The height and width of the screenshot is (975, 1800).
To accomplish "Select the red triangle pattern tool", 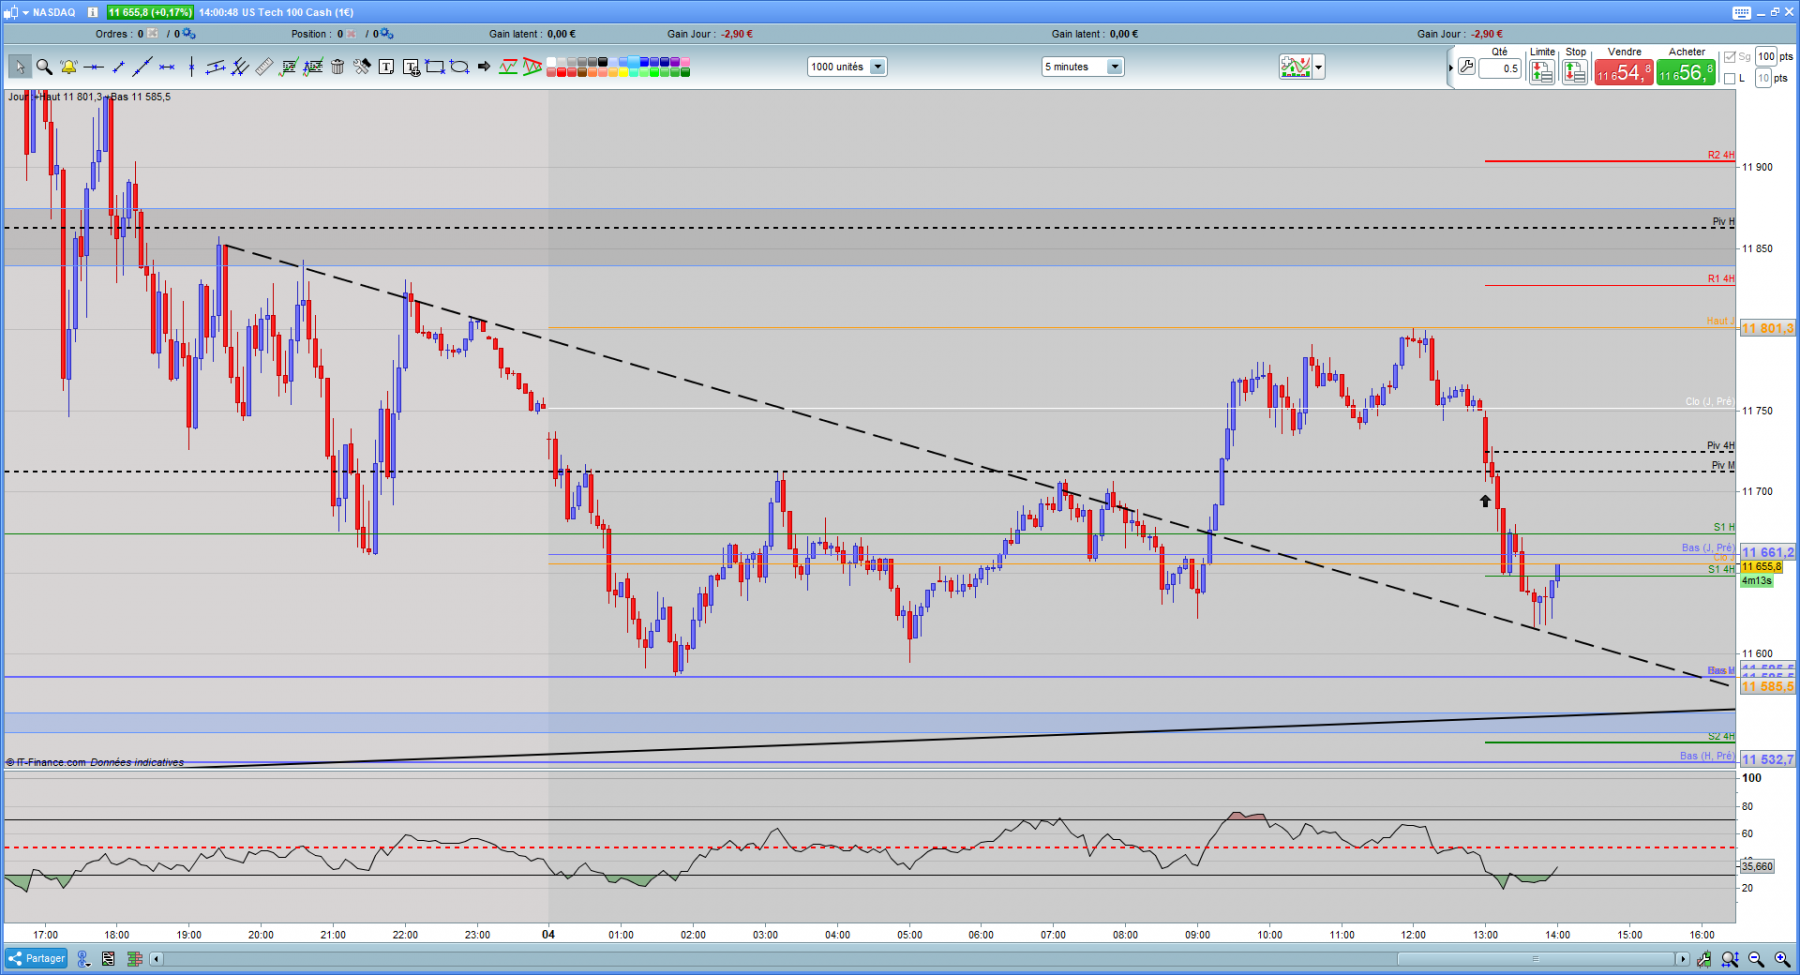I will [532, 67].
